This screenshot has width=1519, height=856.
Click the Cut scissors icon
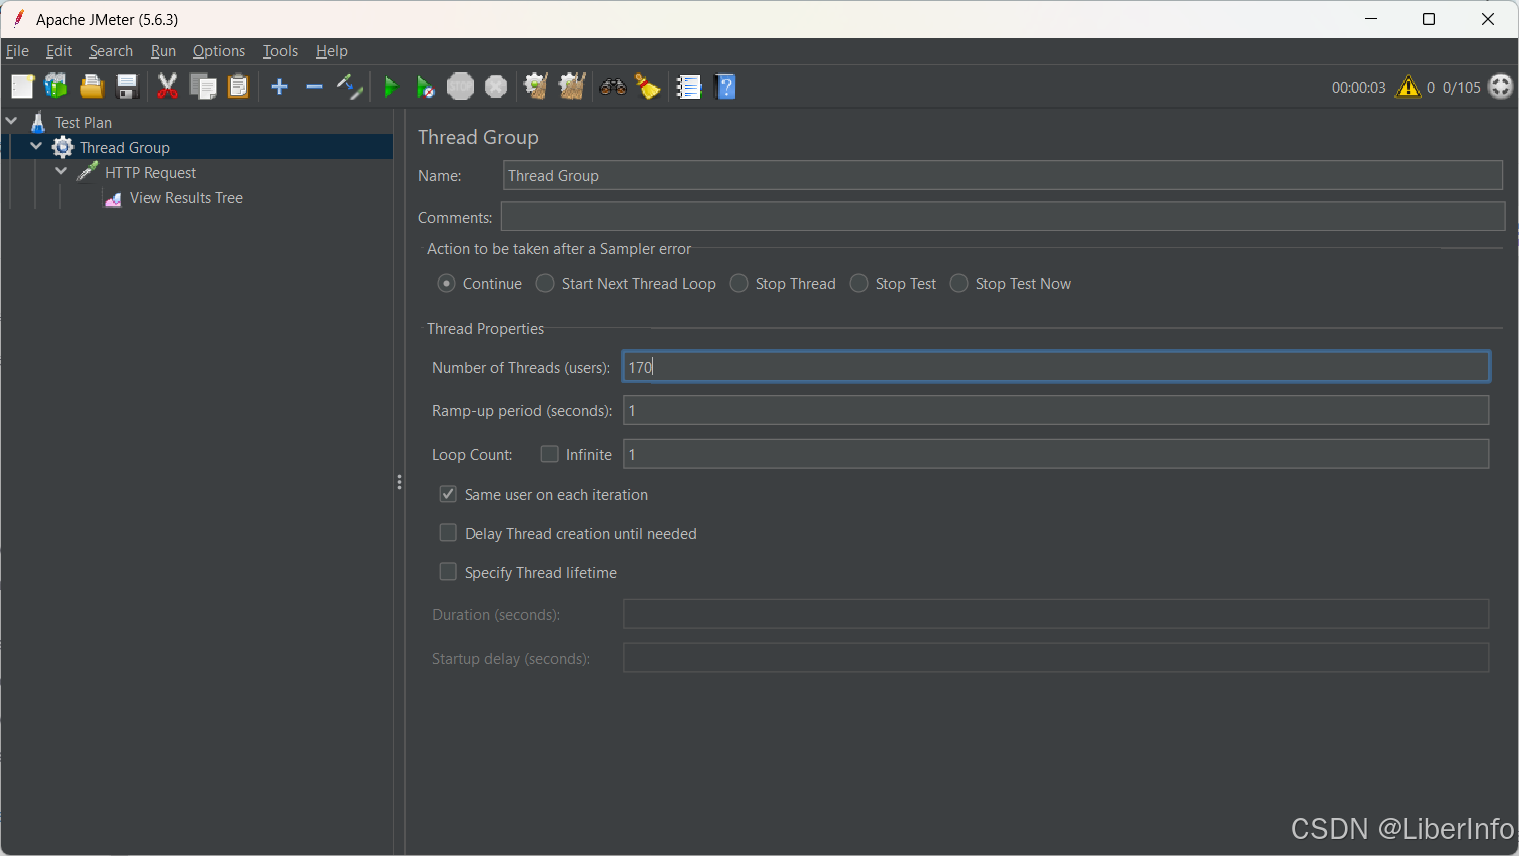click(x=167, y=88)
